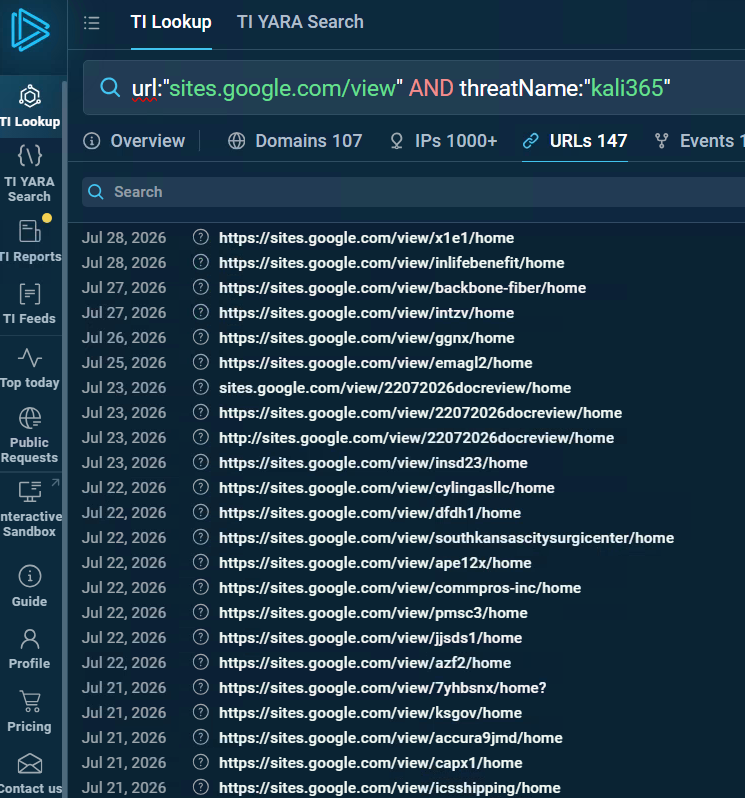Select the IPs 1000+ tab

tap(443, 141)
